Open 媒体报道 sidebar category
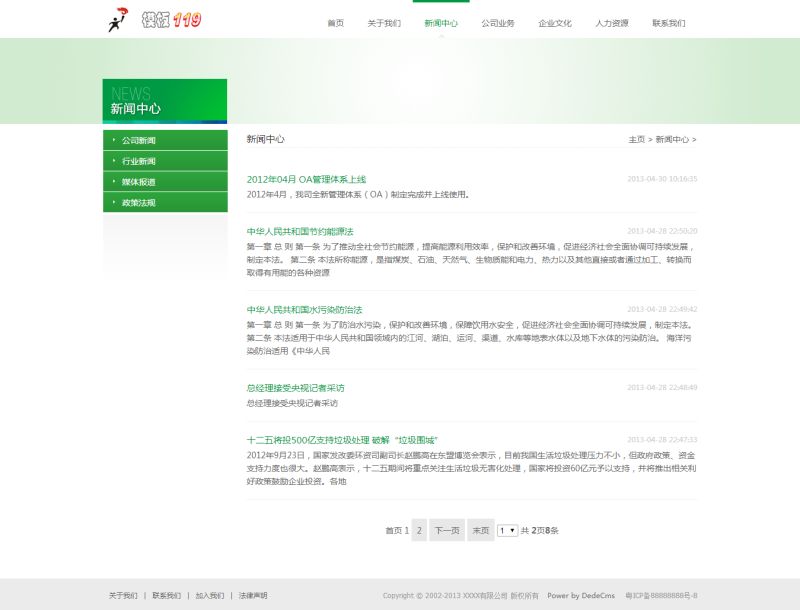Screen dimensions: 800x610 click(165, 182)
